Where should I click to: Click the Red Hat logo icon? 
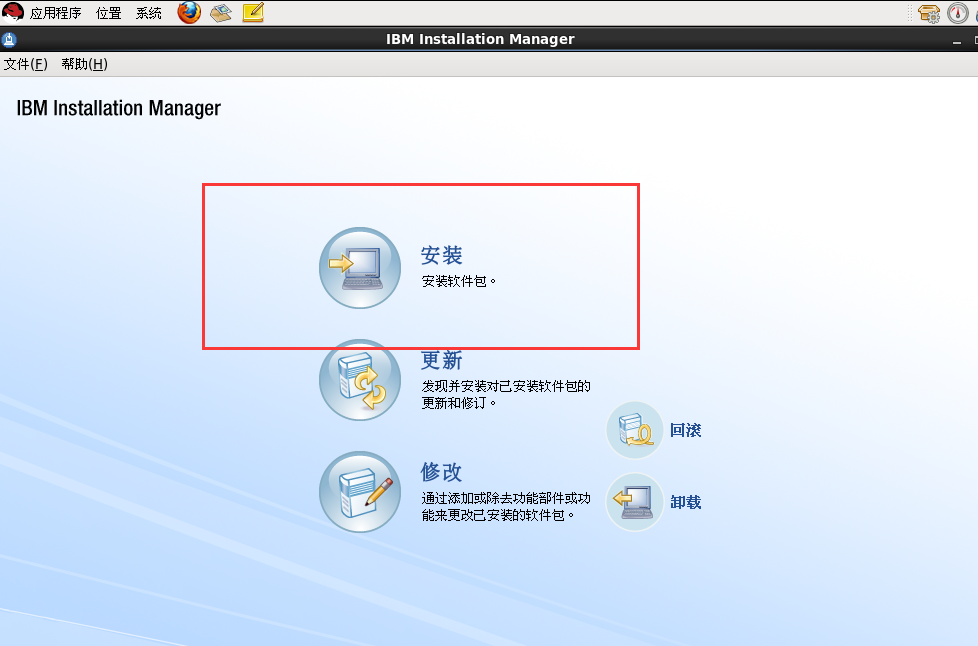pyautogui.click(x=12, y=12)
